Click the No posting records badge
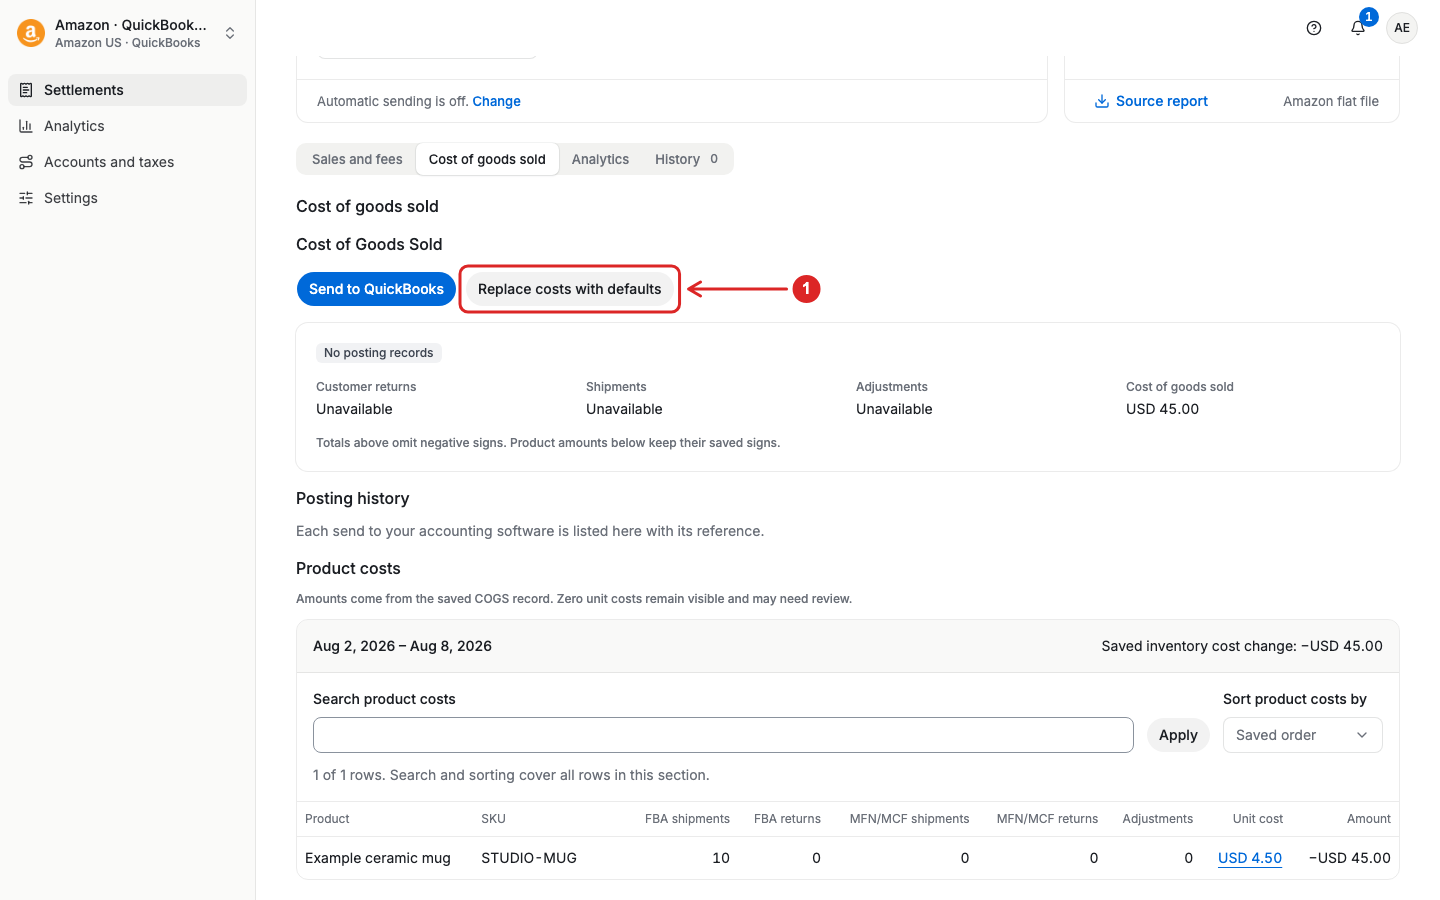This screenshot has width=1440, height=900. click(379, 353)
